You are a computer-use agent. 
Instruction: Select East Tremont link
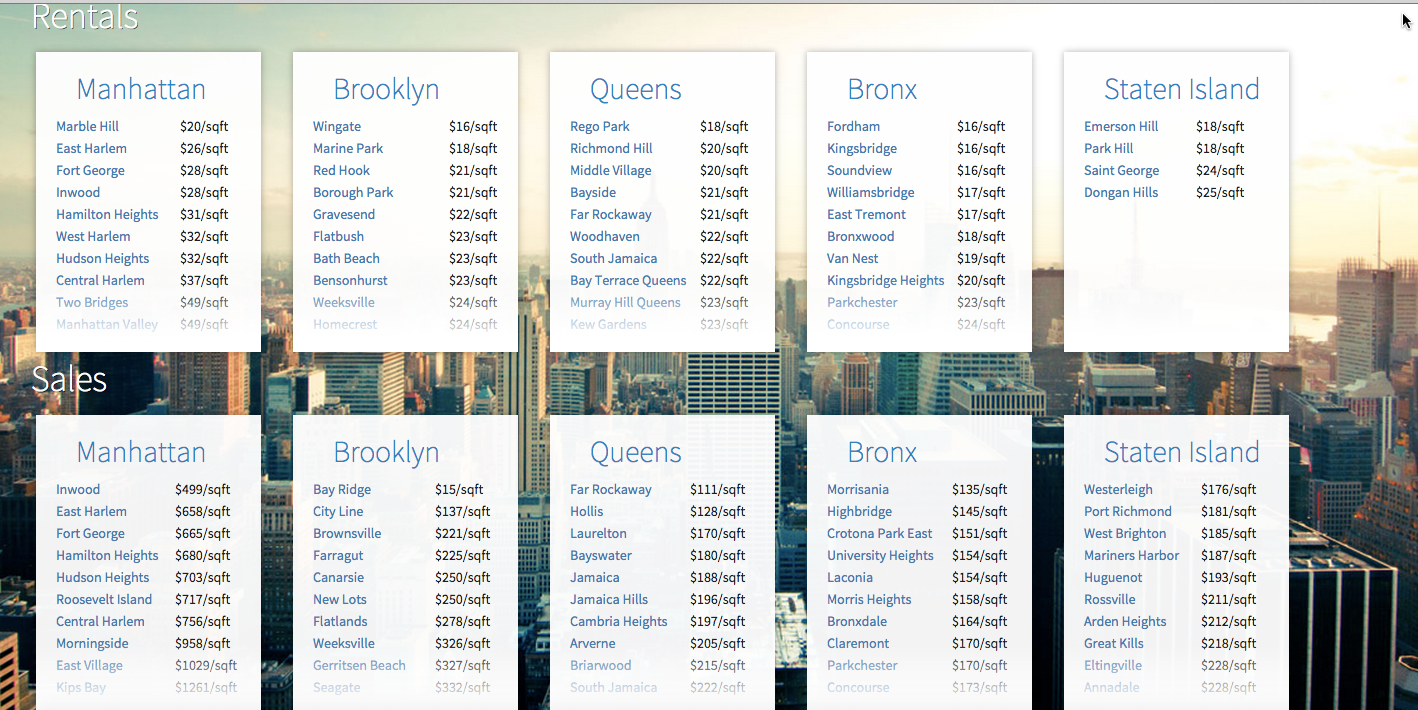coord(866,214)
